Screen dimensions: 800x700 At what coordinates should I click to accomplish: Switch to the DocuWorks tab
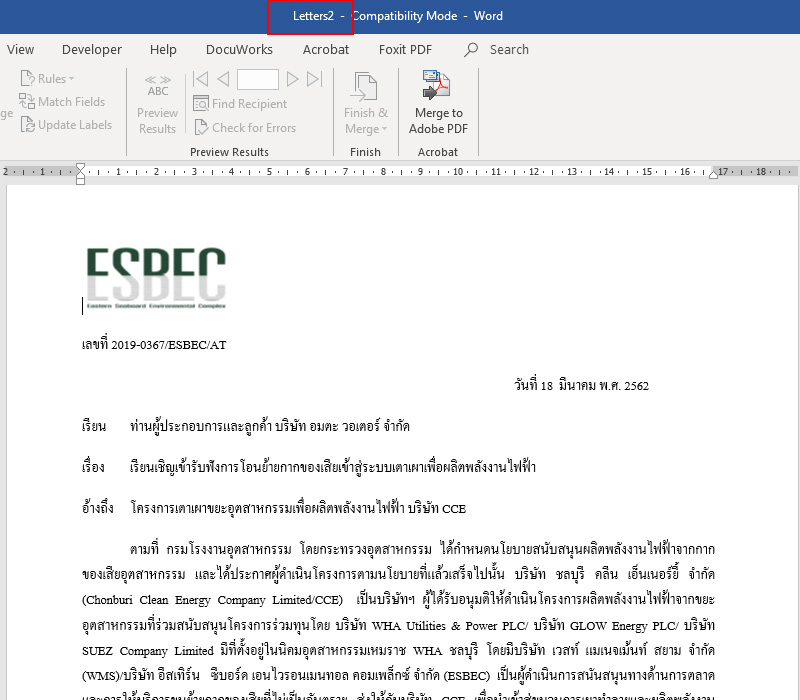(239, 49)
